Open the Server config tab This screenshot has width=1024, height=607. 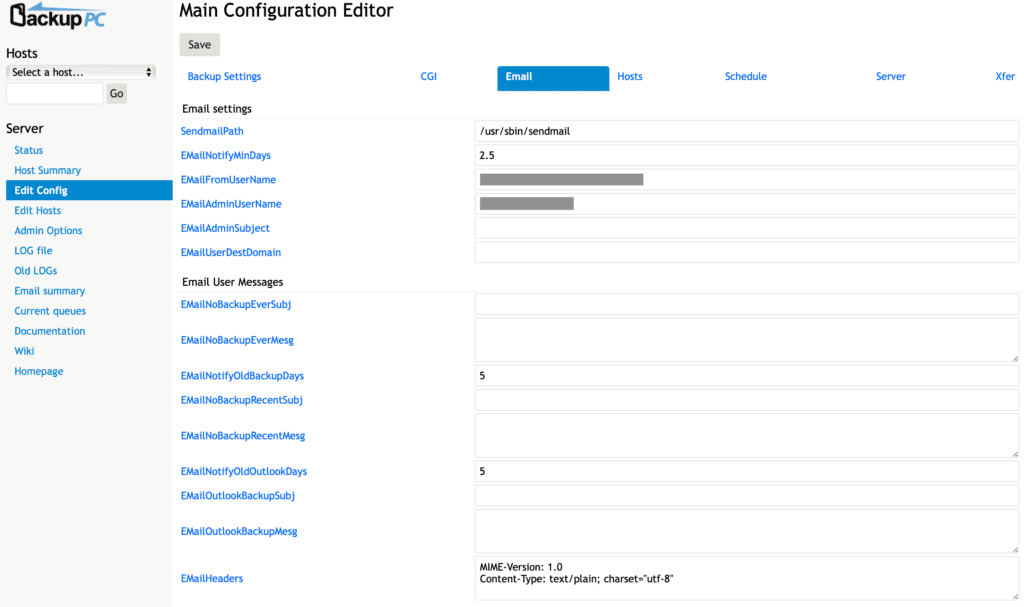pyautogui.click(x=890, y=77)
